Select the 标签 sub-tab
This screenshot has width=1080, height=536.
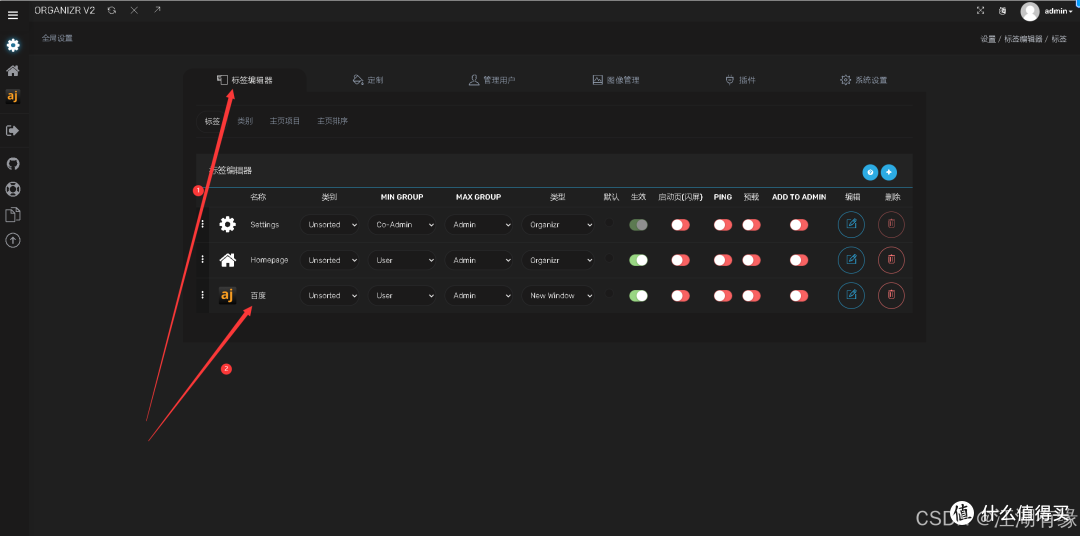click(212, 121)
